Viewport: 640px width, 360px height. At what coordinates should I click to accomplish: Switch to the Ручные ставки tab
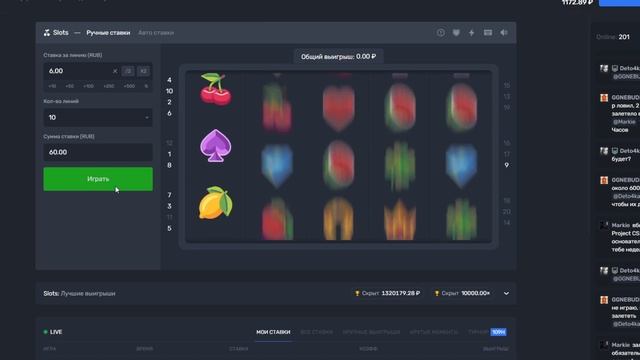[108, 33]
